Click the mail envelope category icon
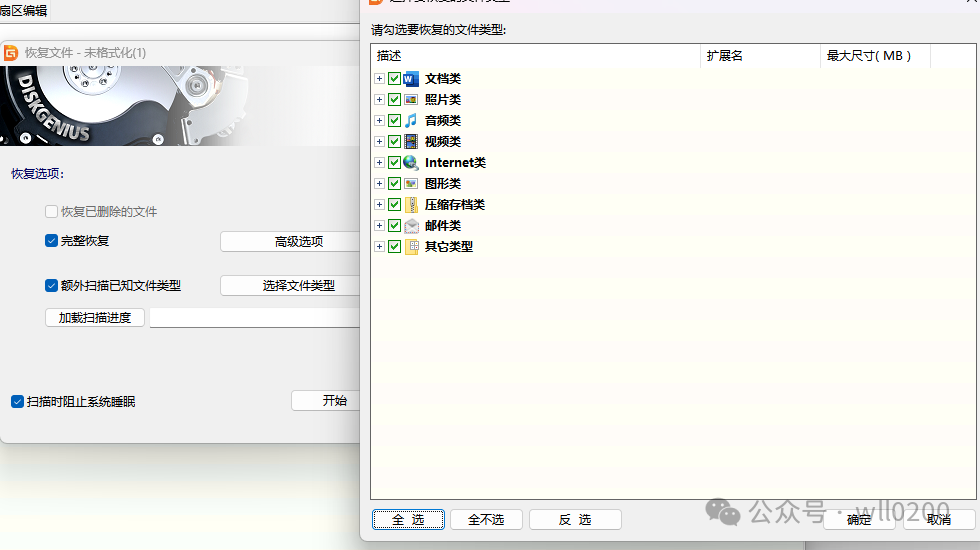980x550 pixels. coord(411,226)
